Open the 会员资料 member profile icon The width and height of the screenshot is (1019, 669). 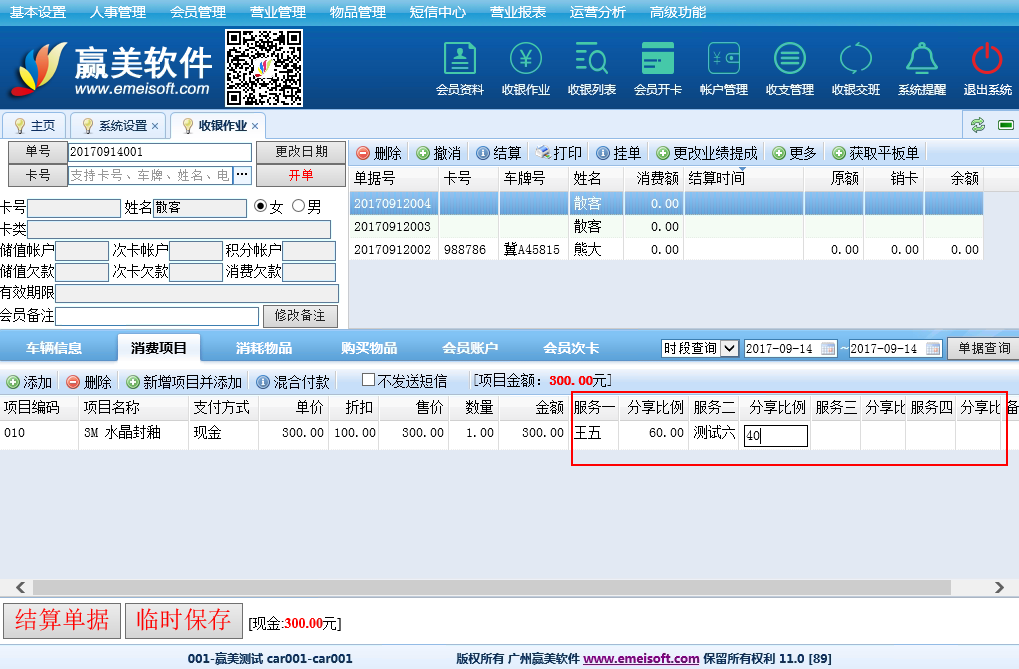(459, 61)
